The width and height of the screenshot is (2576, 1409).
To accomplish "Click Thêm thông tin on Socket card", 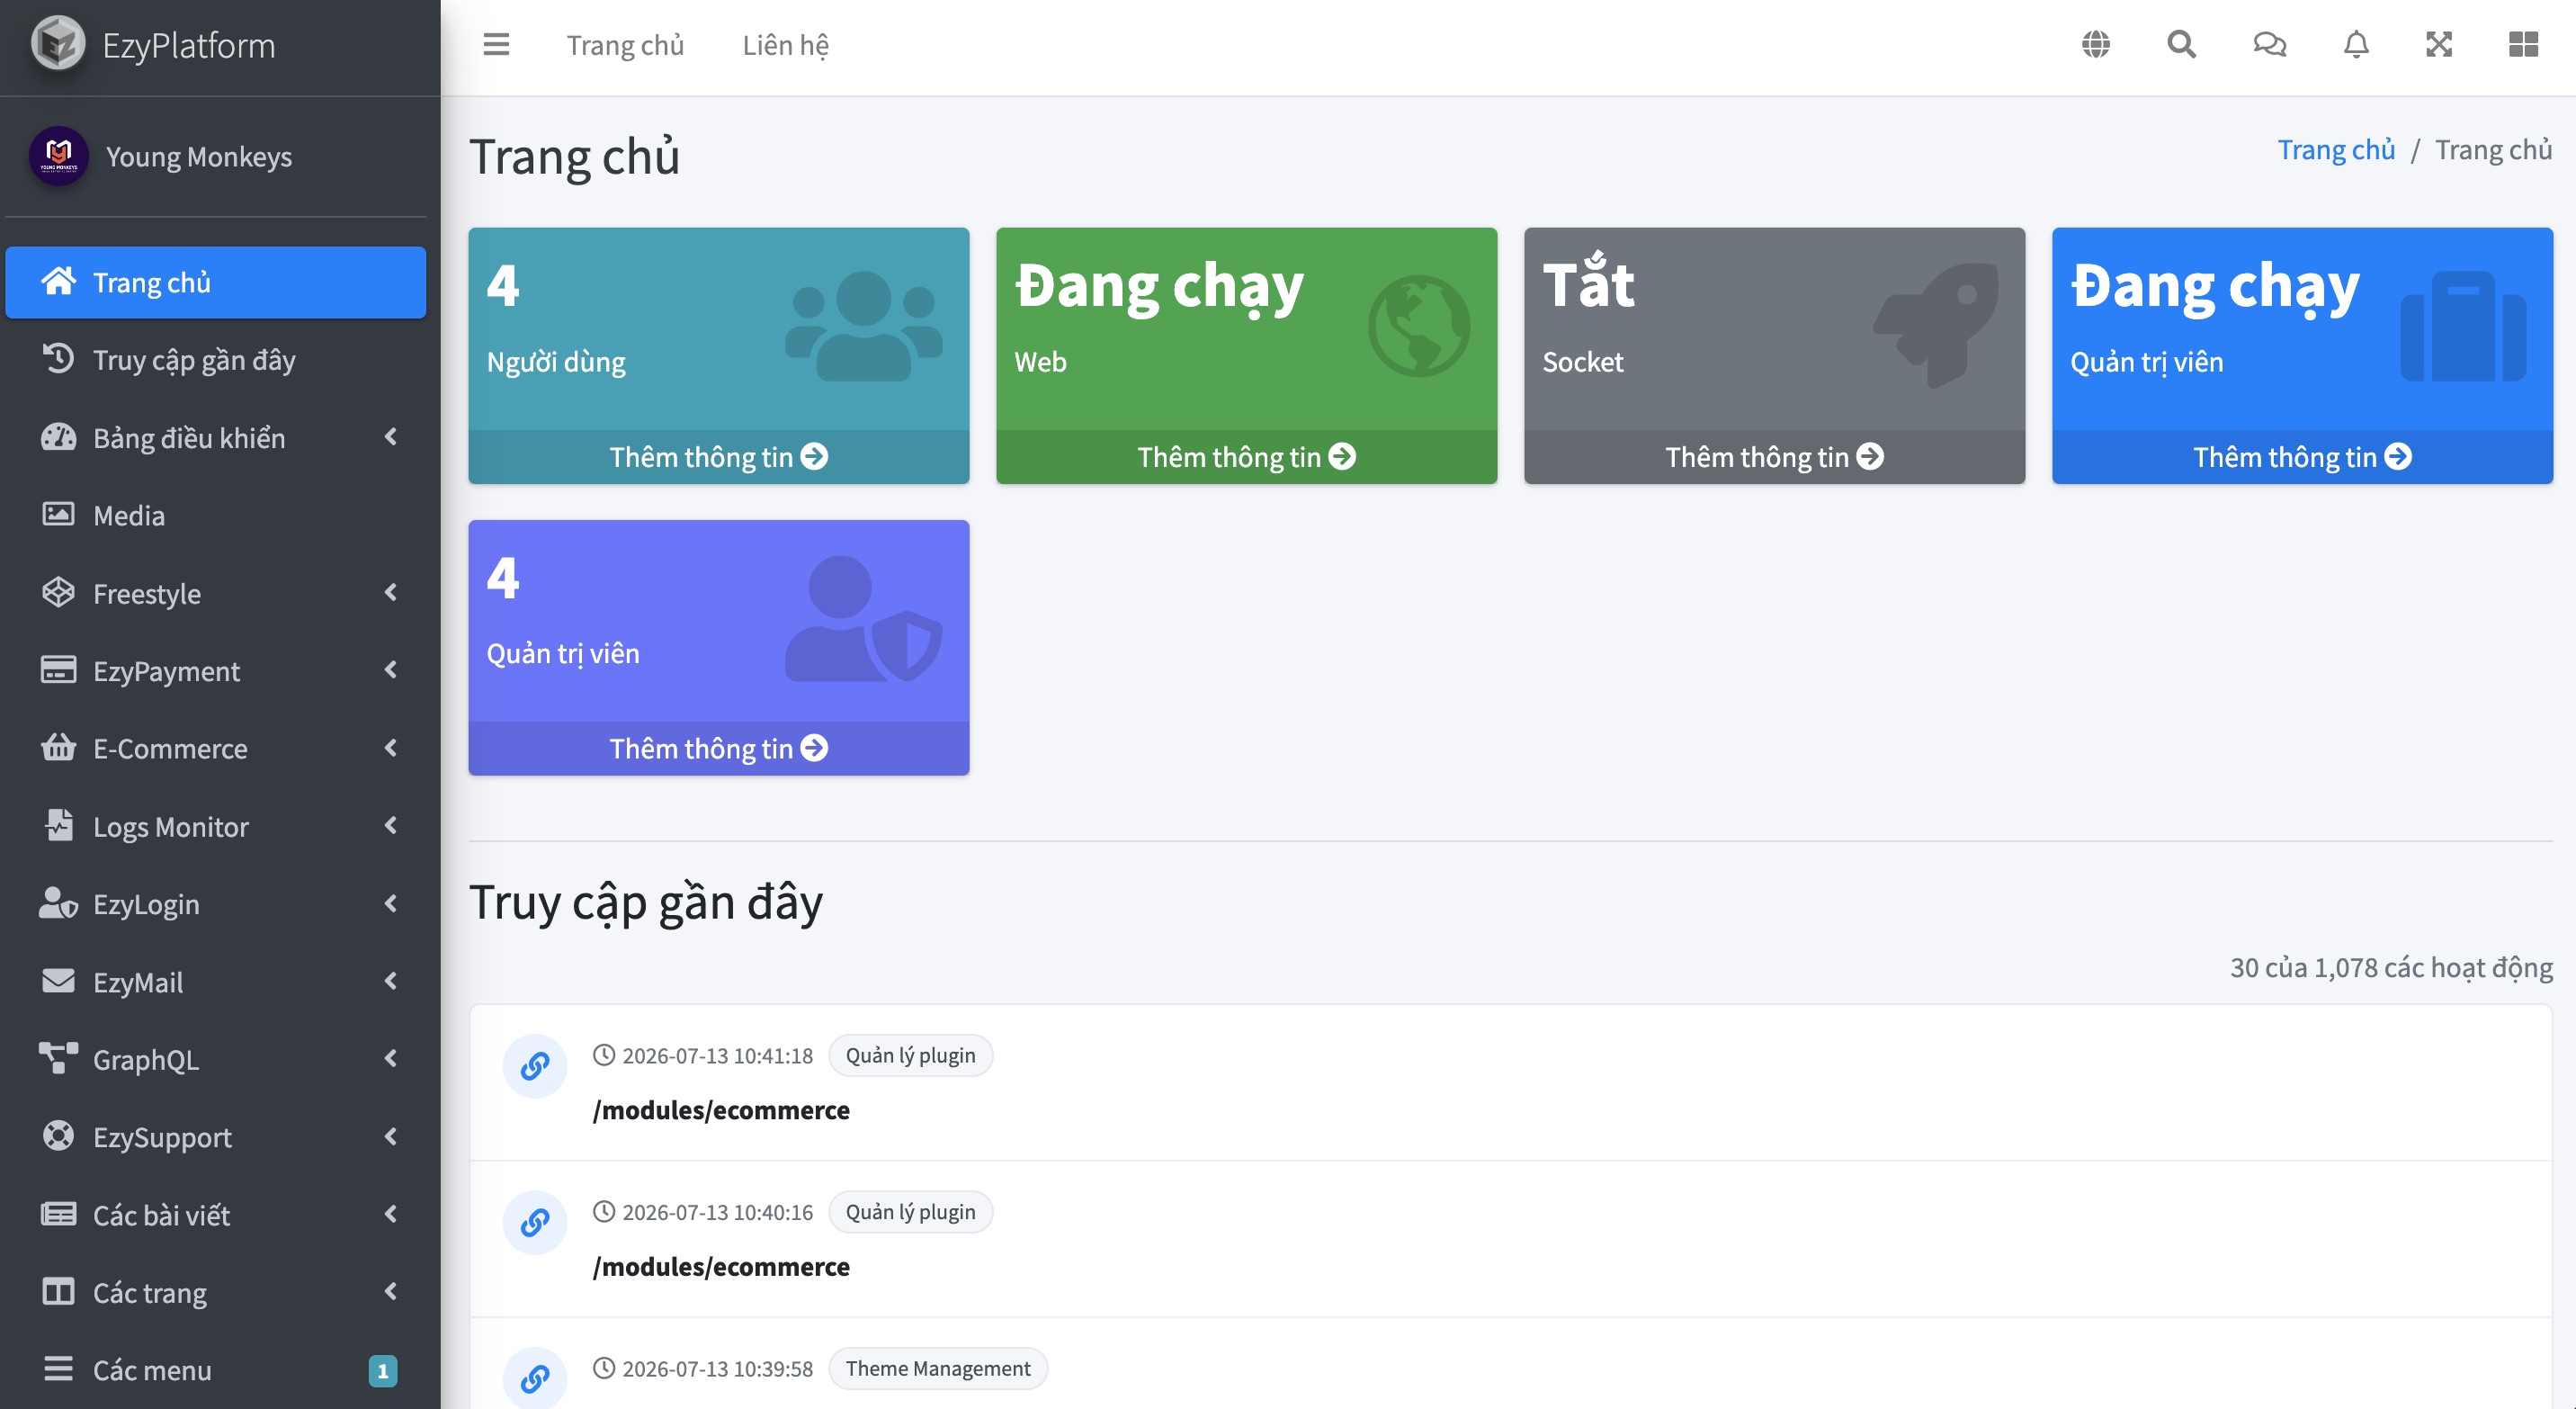I will point(1774,457).
